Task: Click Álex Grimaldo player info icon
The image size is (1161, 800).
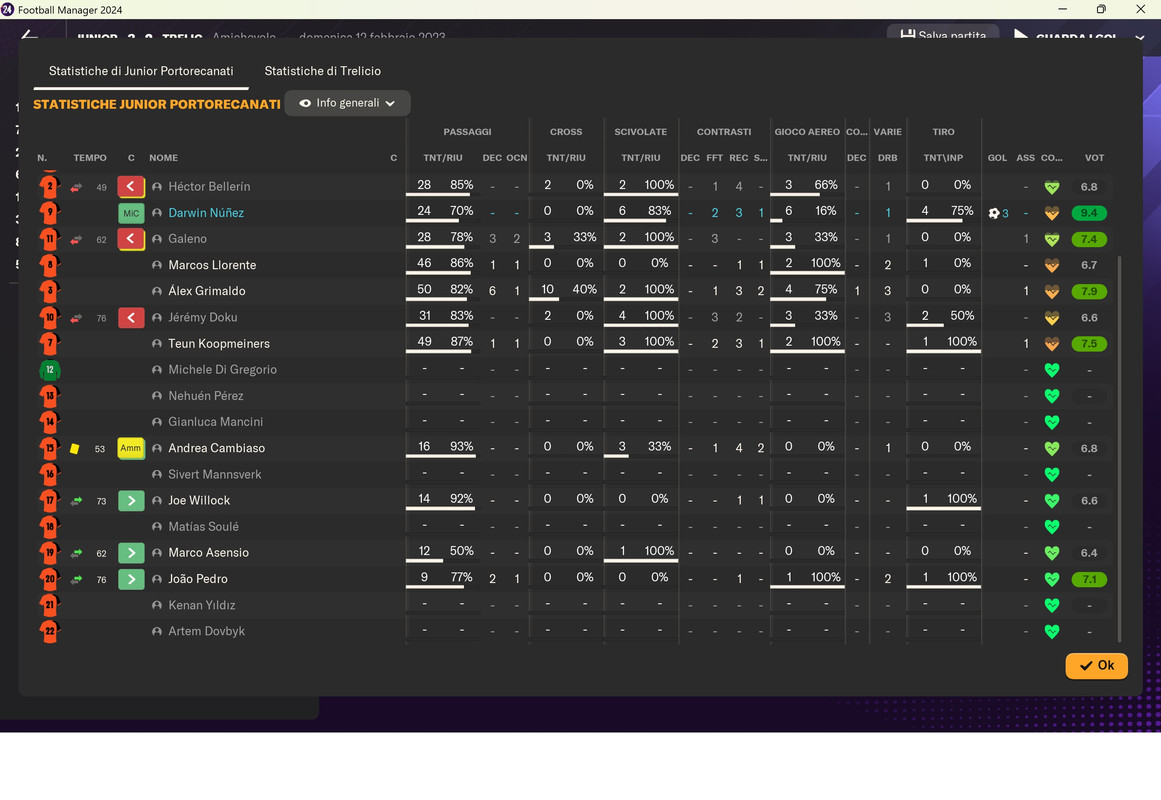Action: [157, 291]
